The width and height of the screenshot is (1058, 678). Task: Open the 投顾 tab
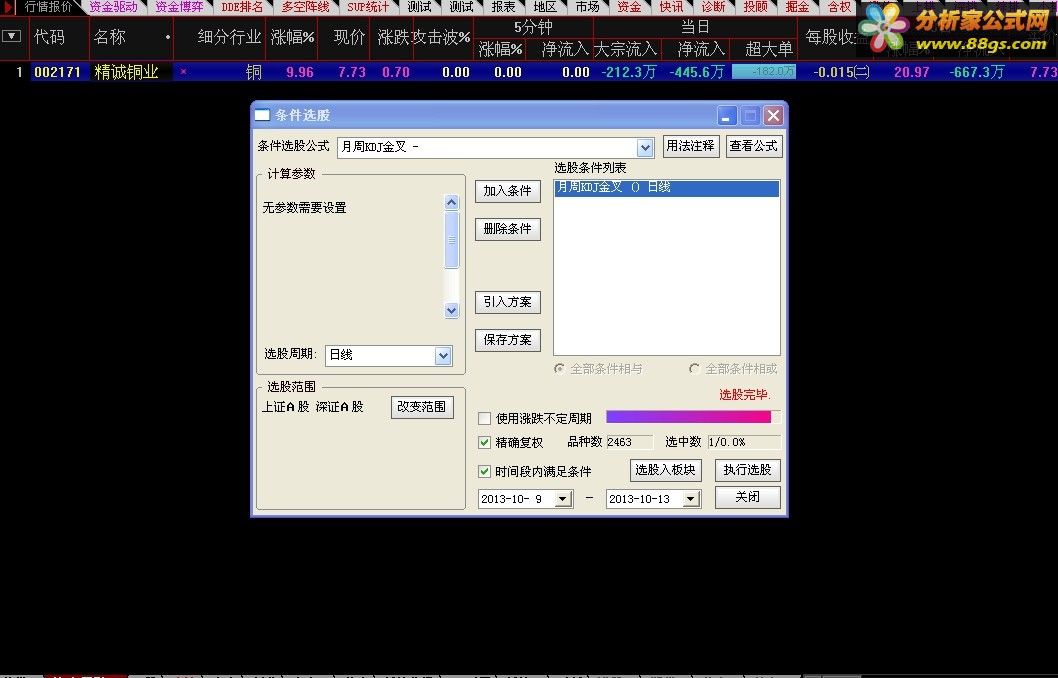point(755,7)
